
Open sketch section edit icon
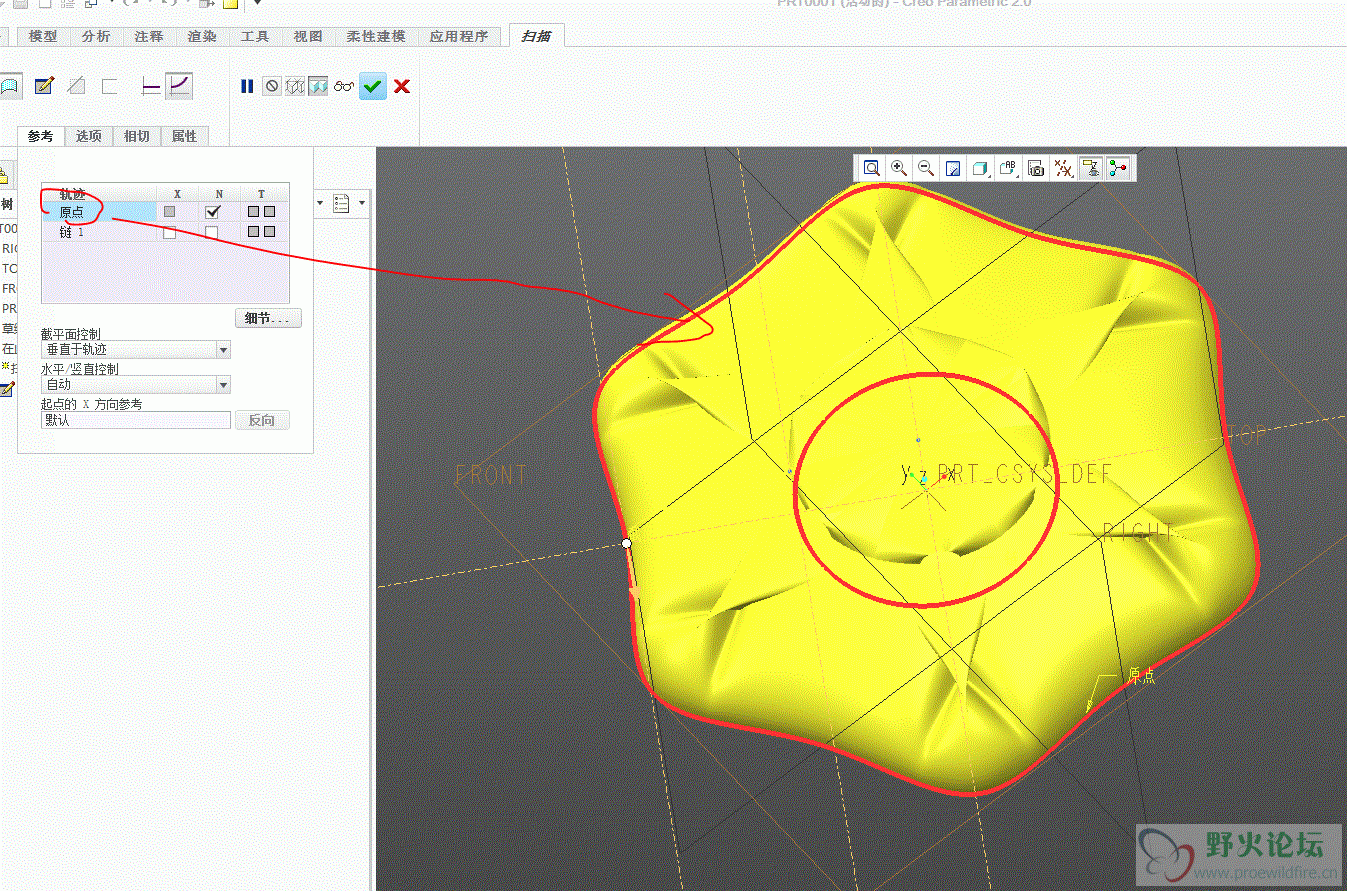coord(44,87)
